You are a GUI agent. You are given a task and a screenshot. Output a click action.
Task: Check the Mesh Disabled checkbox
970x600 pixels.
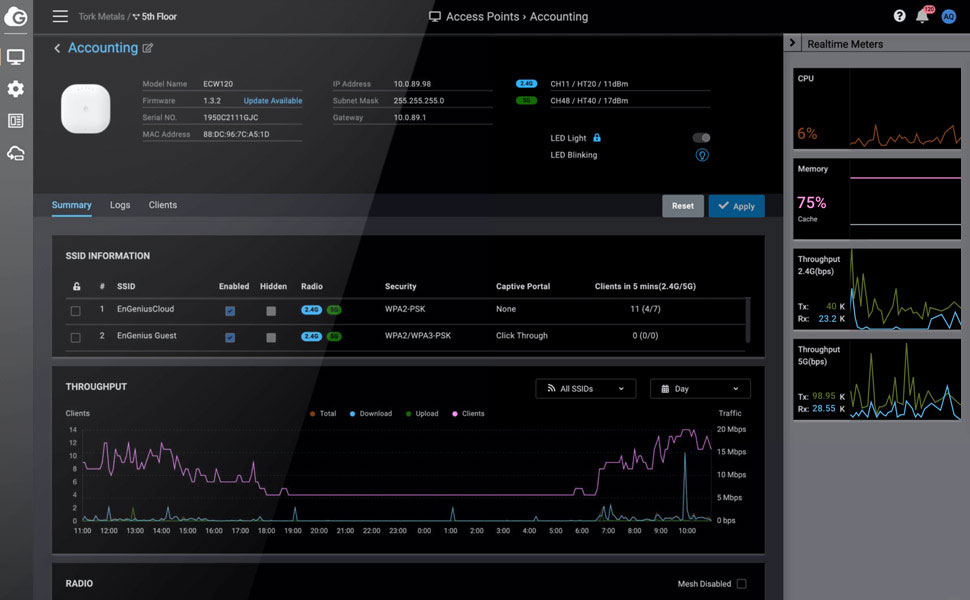pyautogui.click(x=742, y=584)
